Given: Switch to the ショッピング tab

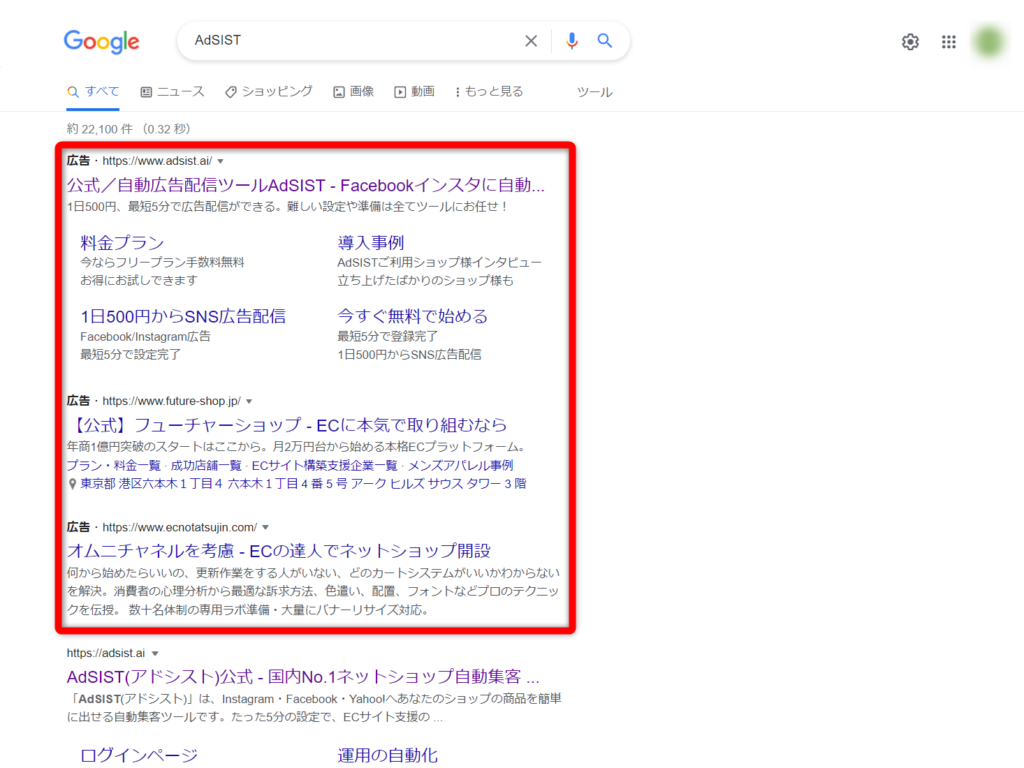Looking at the screenshot, I should pyautogui.click(x=268, y=92).
